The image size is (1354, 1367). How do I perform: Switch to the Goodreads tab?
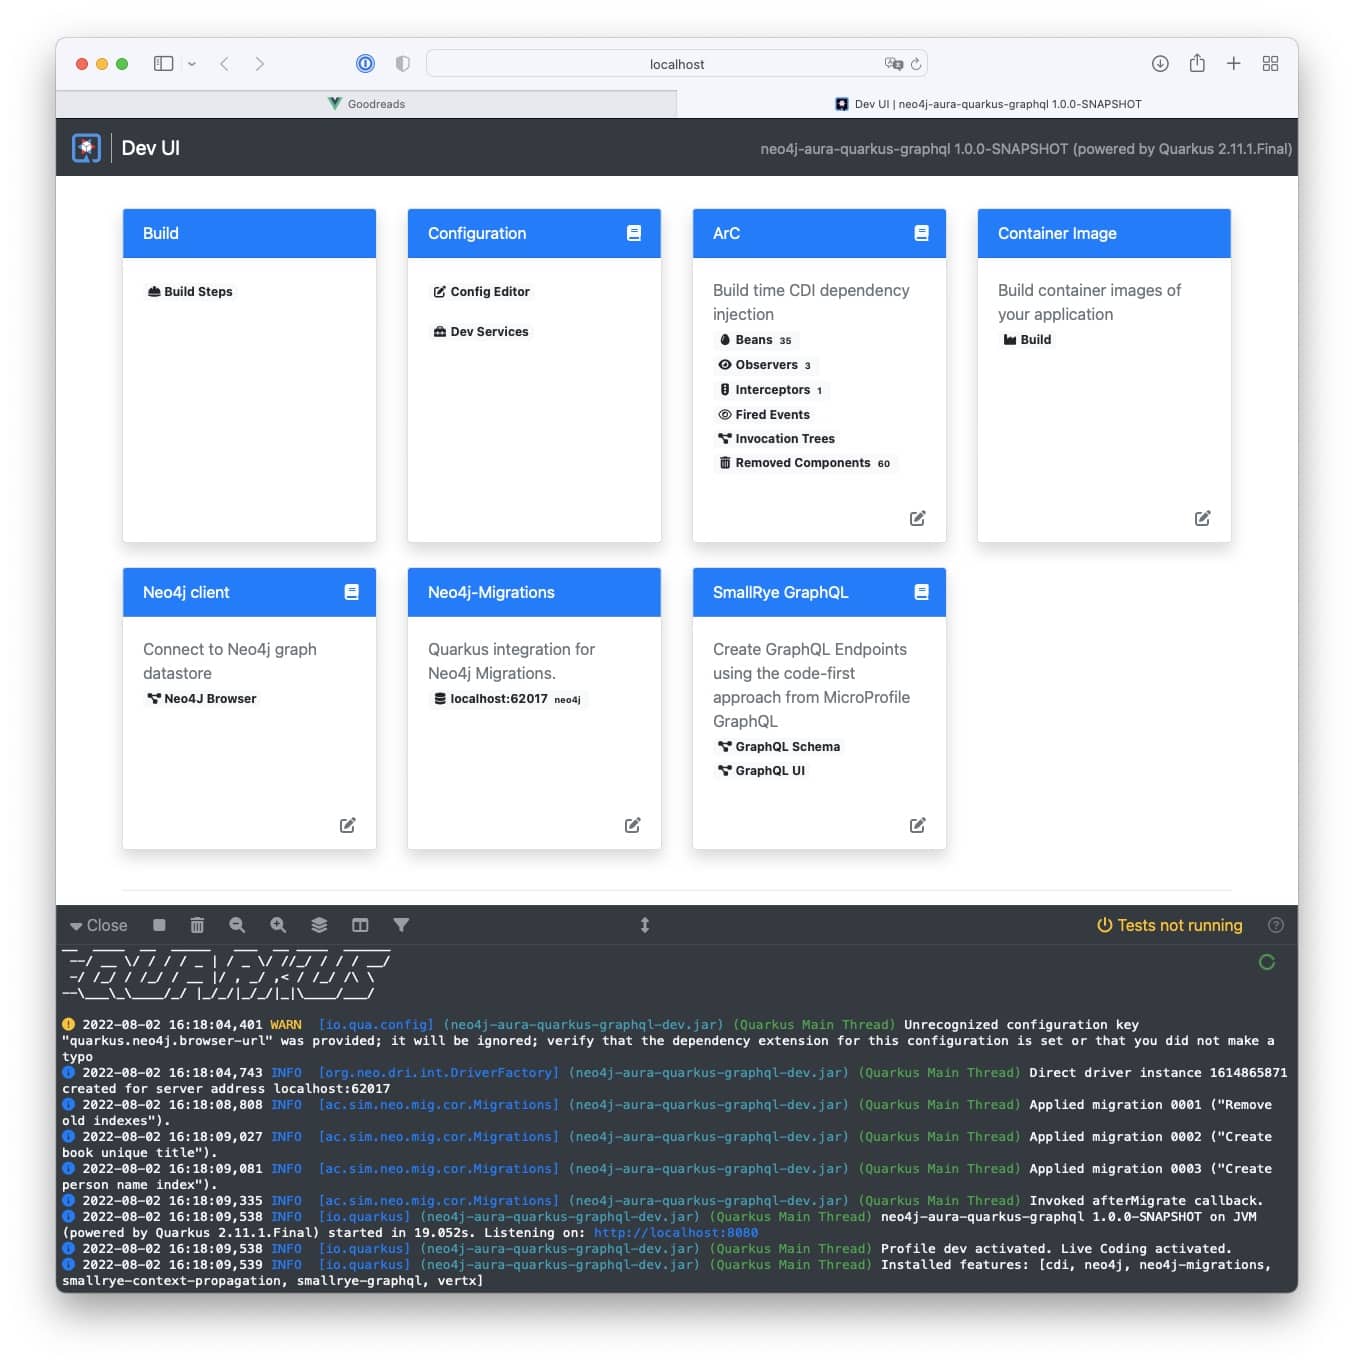coord(366,104)
